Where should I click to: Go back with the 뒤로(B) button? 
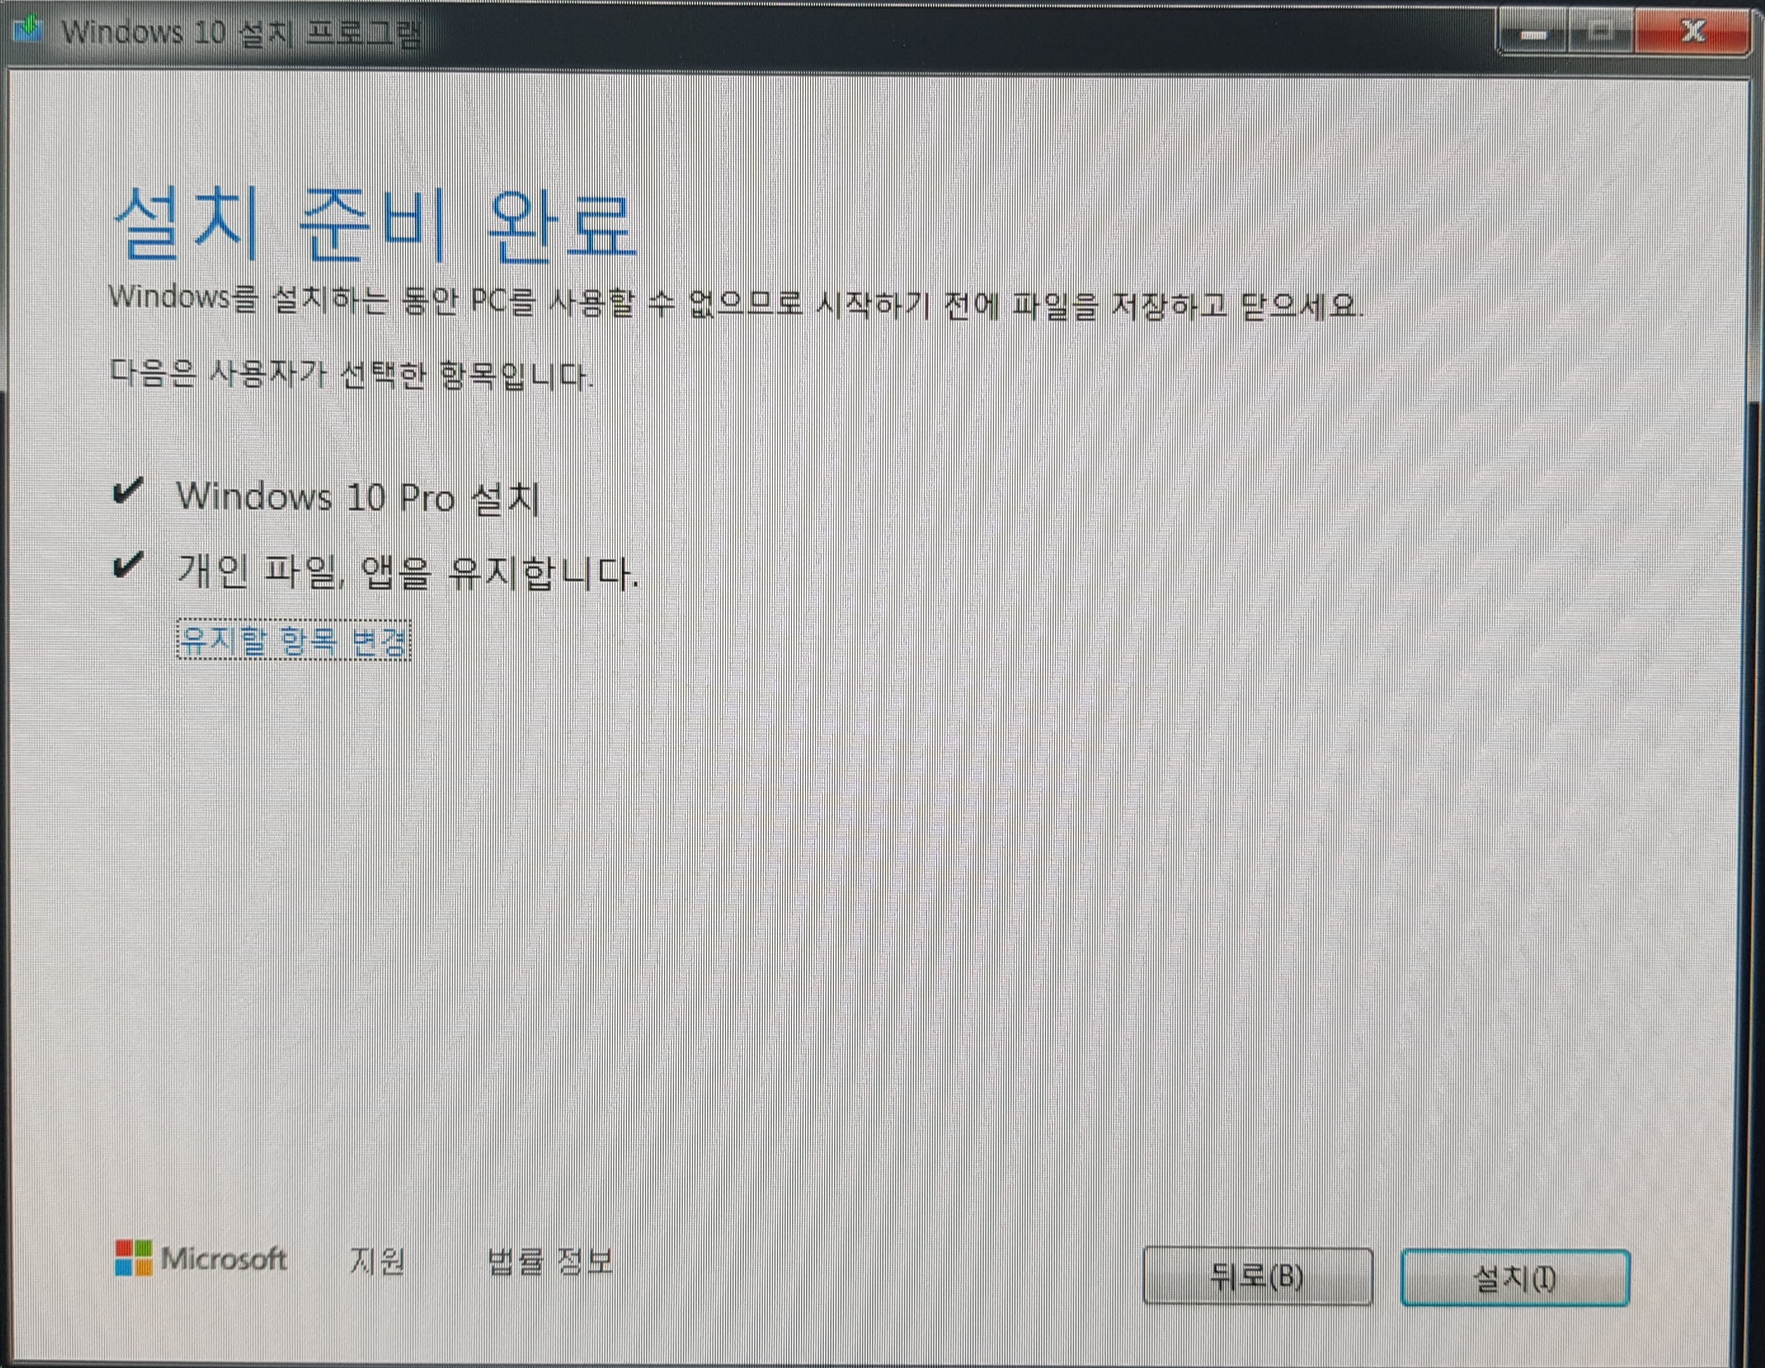click(1257, 1275)
